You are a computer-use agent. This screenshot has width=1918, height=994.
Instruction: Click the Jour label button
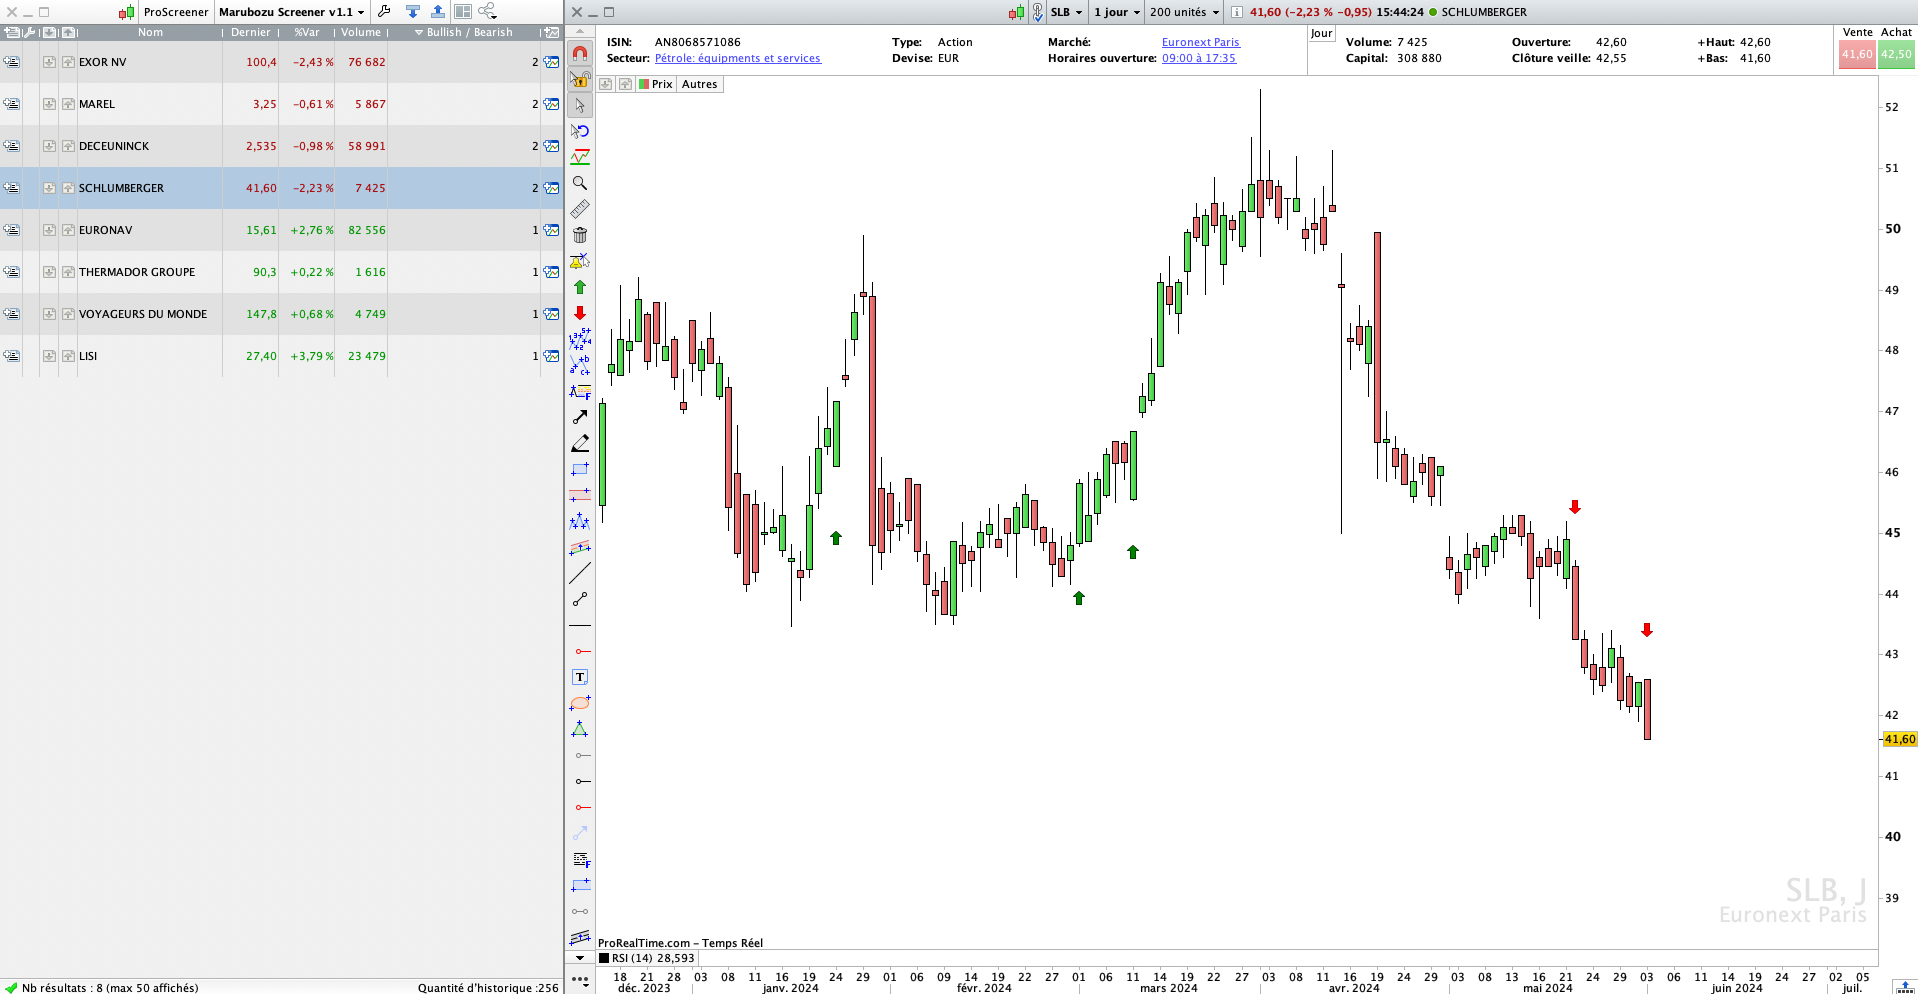[1321, 34]
